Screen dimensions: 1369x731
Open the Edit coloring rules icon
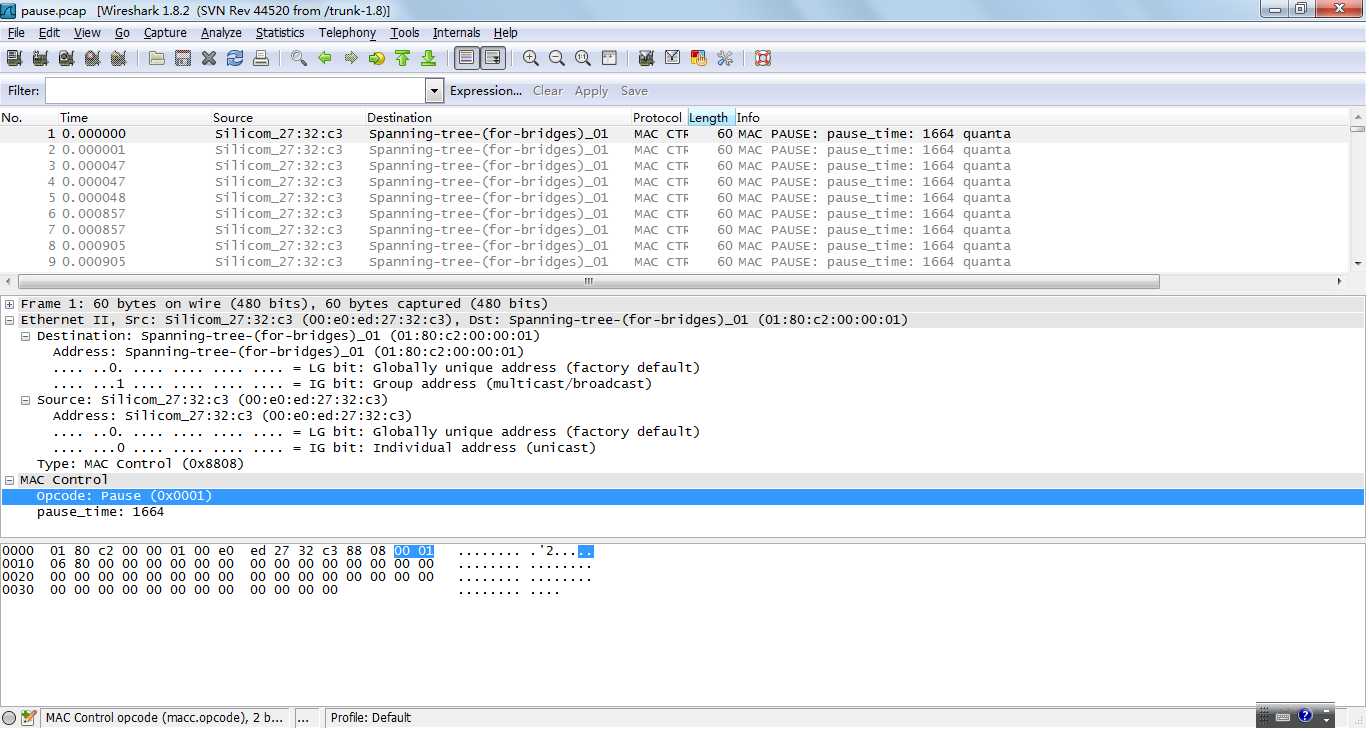click(x=698, y=58)
